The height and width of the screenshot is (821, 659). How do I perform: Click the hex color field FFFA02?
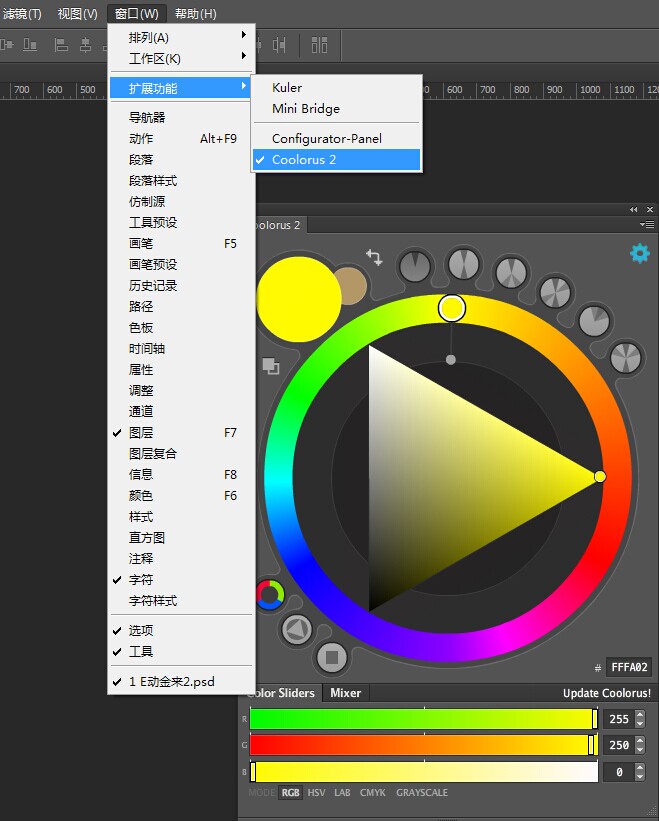(629, 667)
